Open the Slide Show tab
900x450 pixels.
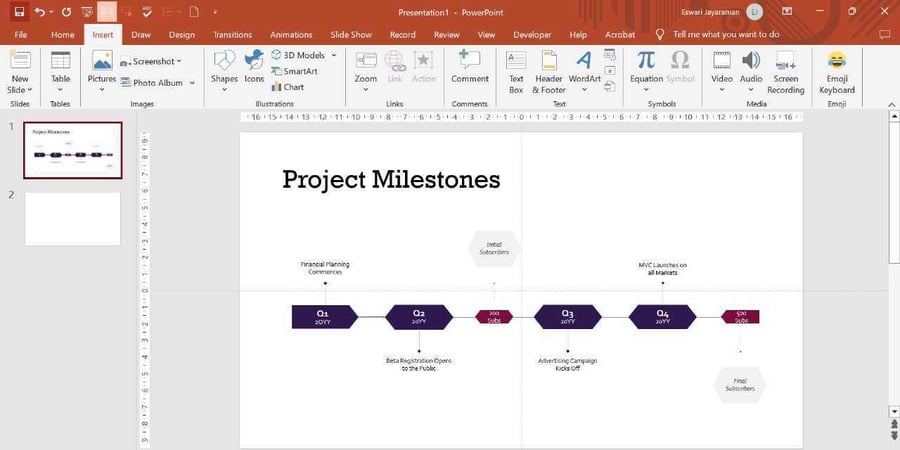(x=351, y=34)
